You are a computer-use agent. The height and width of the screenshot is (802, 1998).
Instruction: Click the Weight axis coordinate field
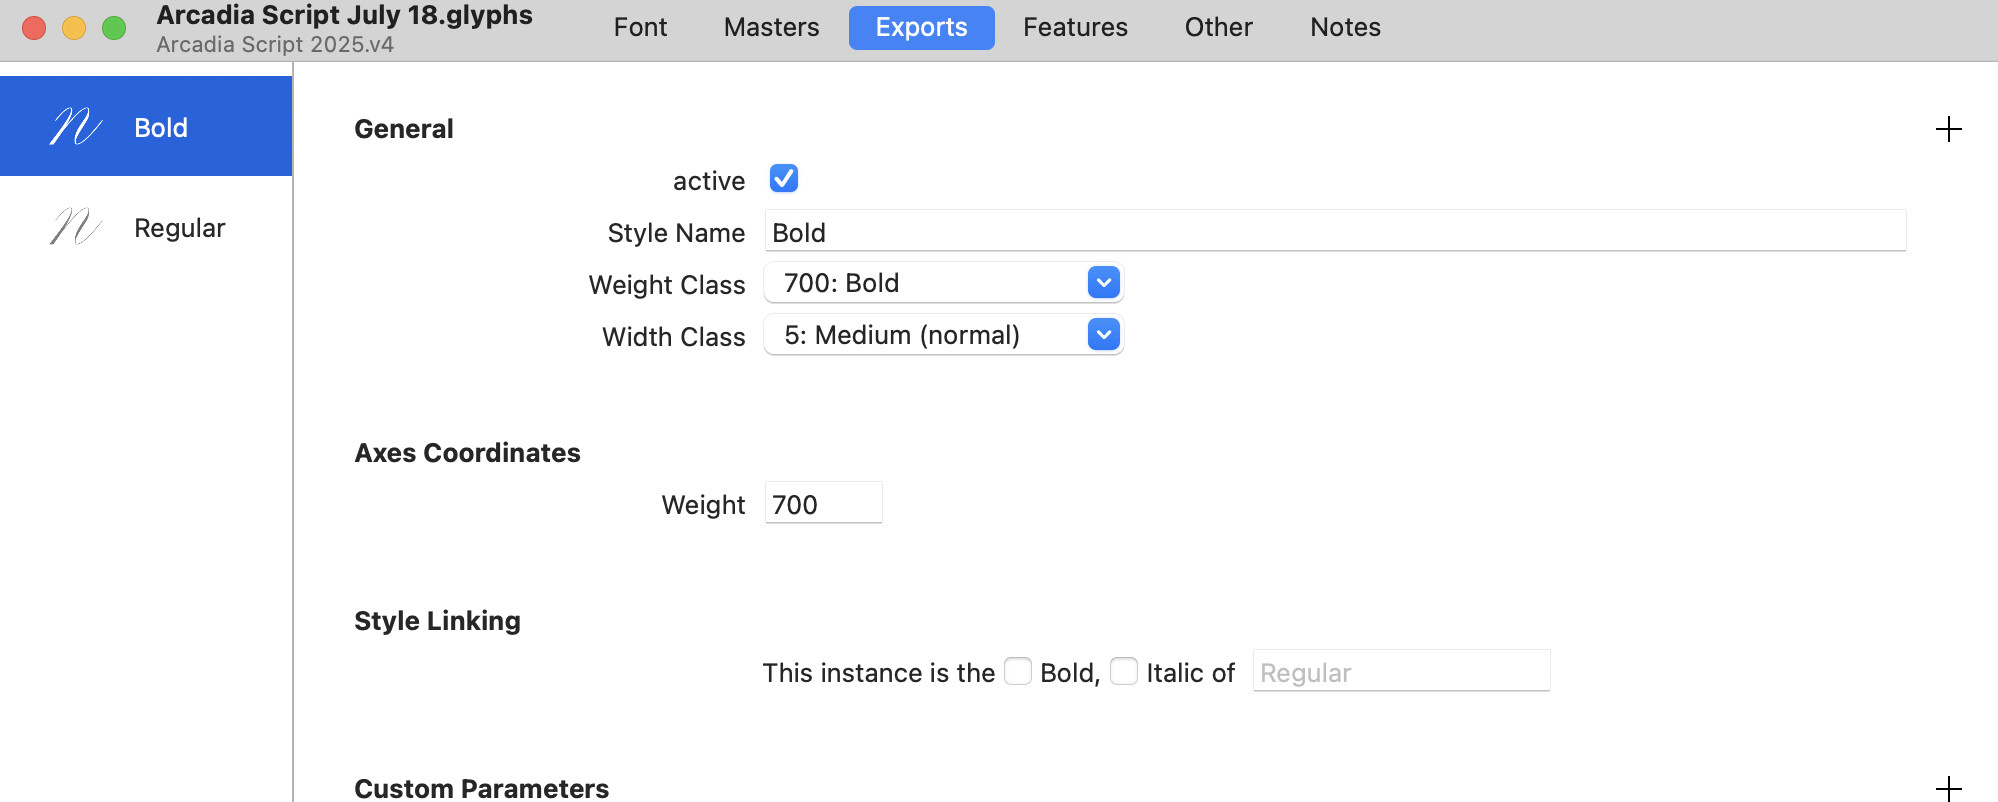822,504
